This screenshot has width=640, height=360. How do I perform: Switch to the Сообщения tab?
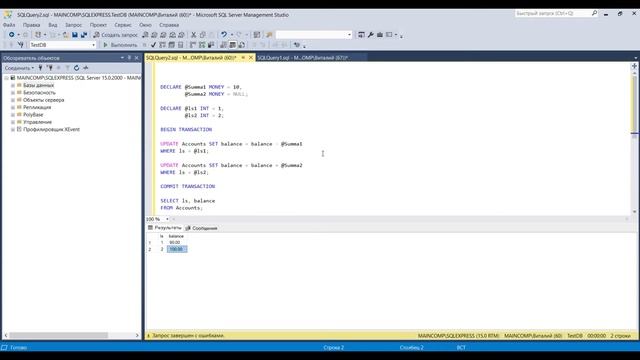(201, 228)
